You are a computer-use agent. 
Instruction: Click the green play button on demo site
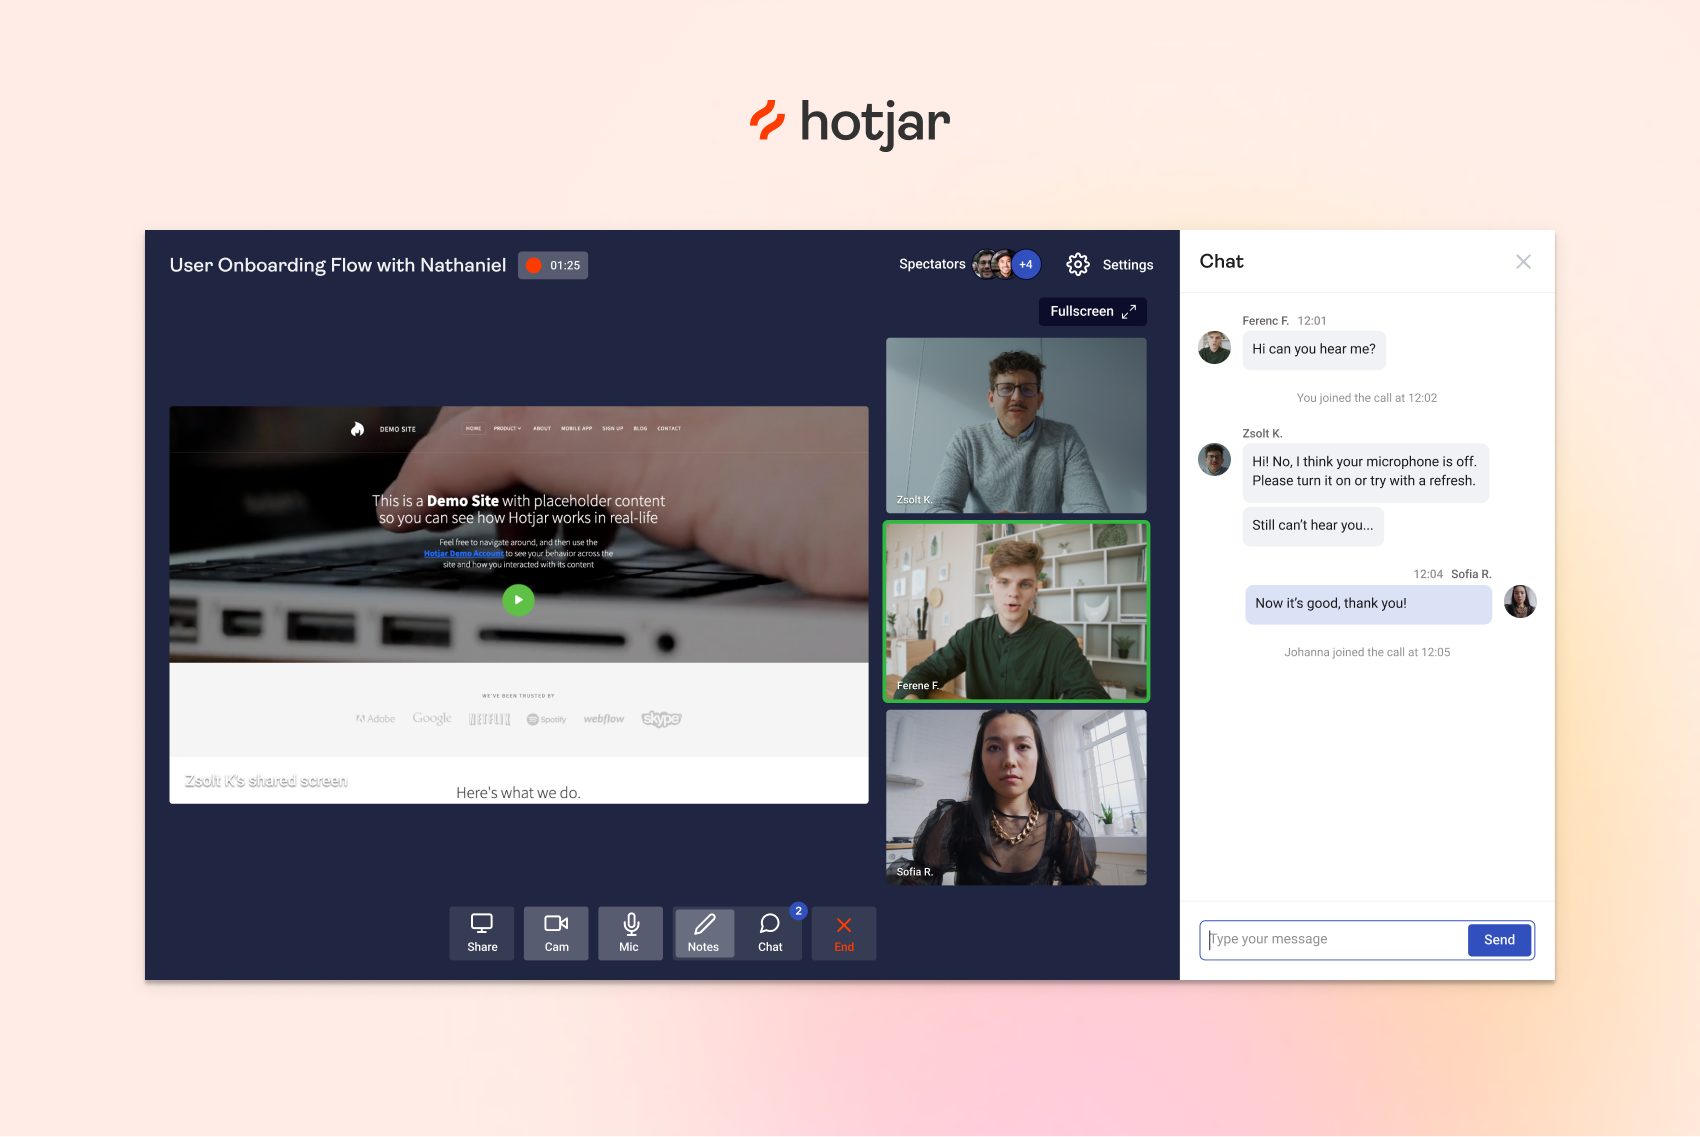(x=518, y=600)
